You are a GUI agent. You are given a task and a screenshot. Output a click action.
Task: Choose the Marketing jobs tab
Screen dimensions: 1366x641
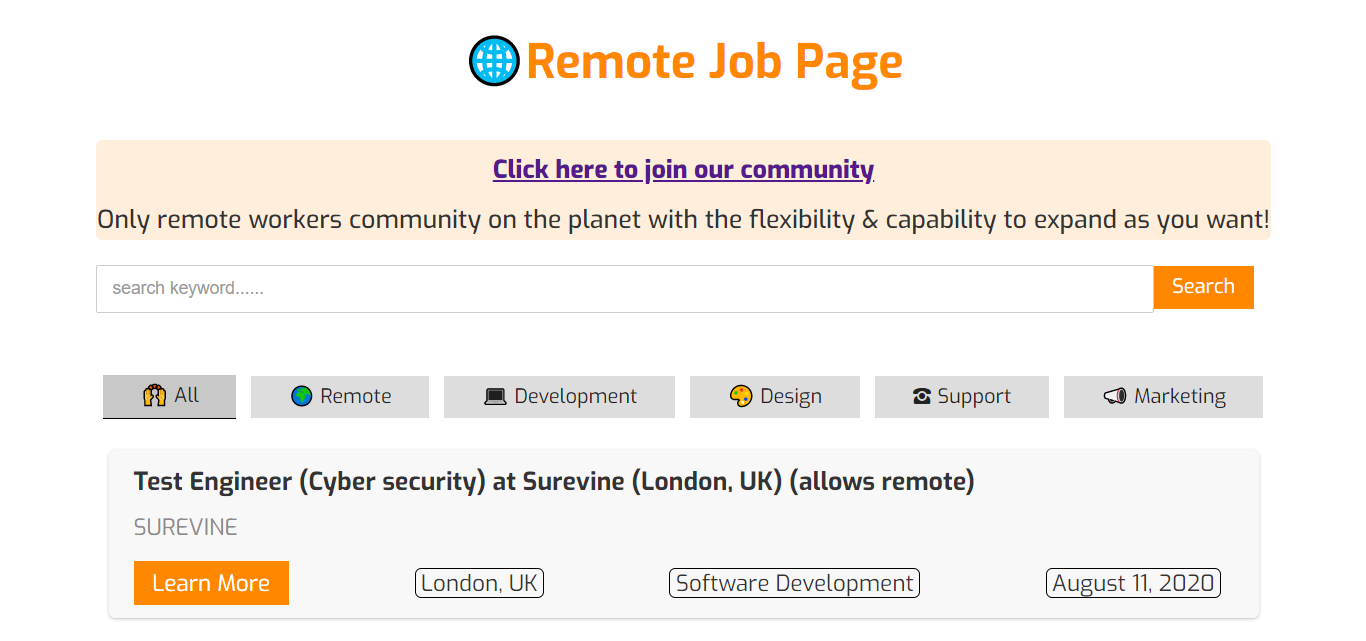(1164, 397)
